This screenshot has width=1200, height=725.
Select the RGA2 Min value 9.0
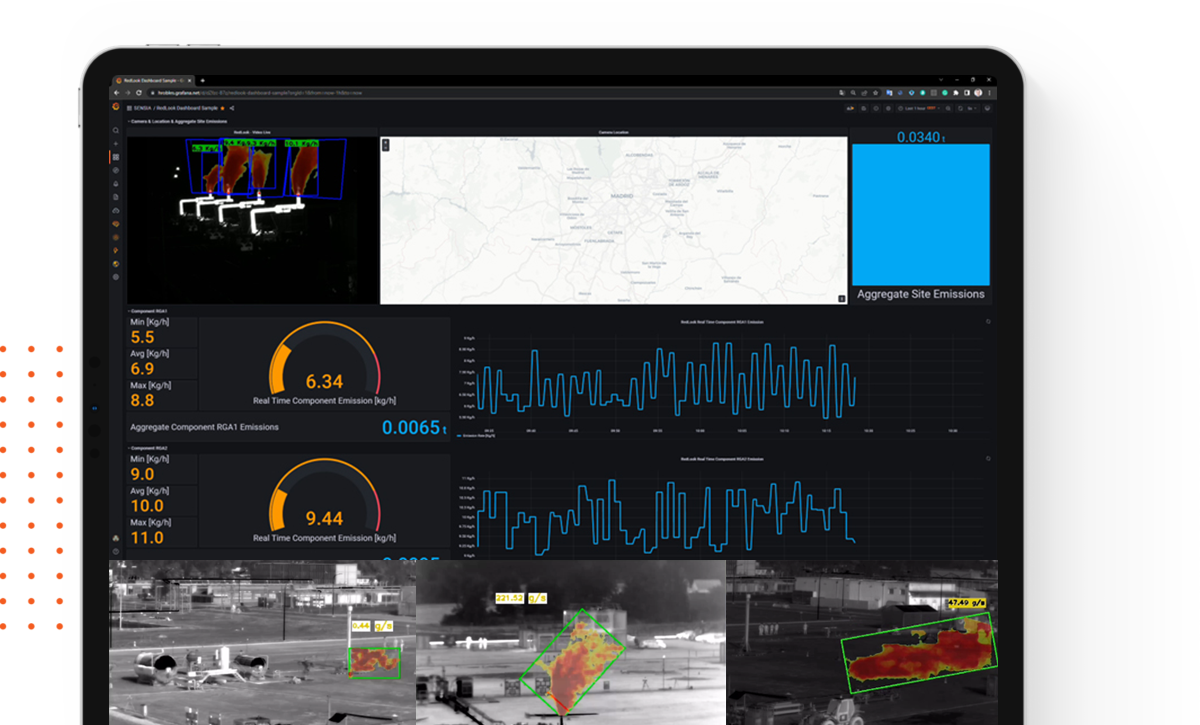pyautogui.click(x=142, y=475)
